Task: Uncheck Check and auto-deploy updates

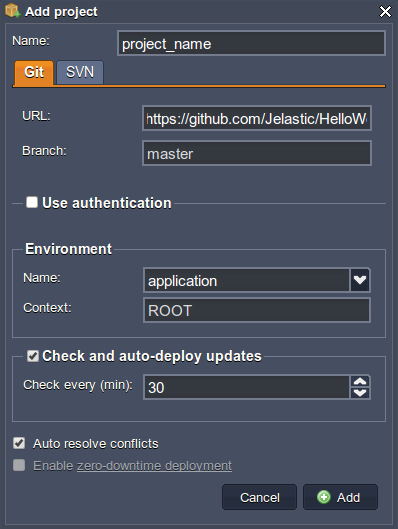Action: [33, 356]
